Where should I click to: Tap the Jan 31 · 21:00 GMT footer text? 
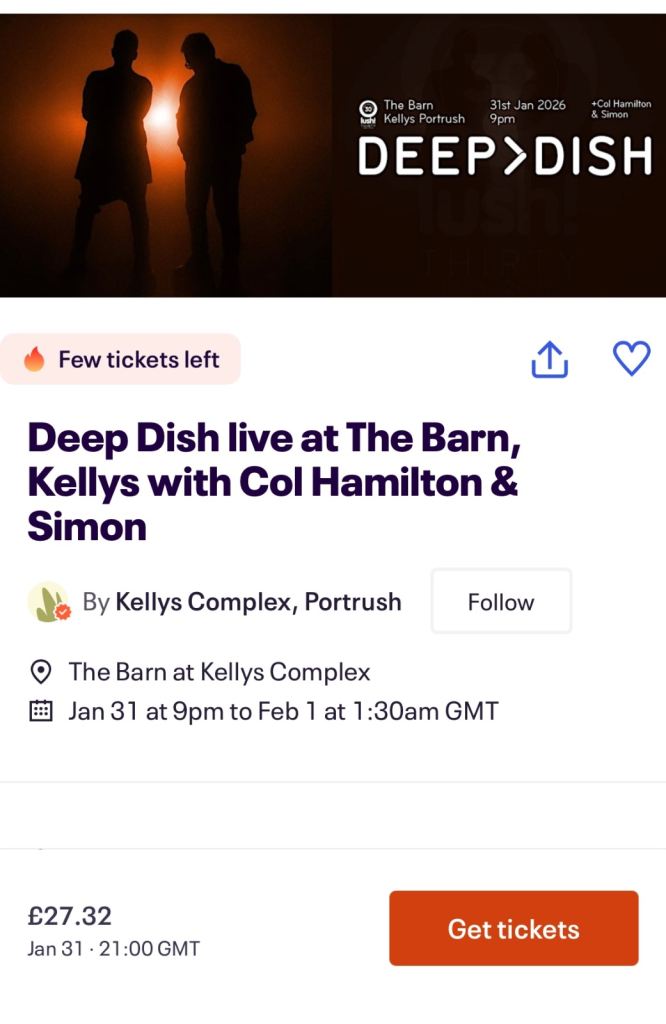[114, 948]
